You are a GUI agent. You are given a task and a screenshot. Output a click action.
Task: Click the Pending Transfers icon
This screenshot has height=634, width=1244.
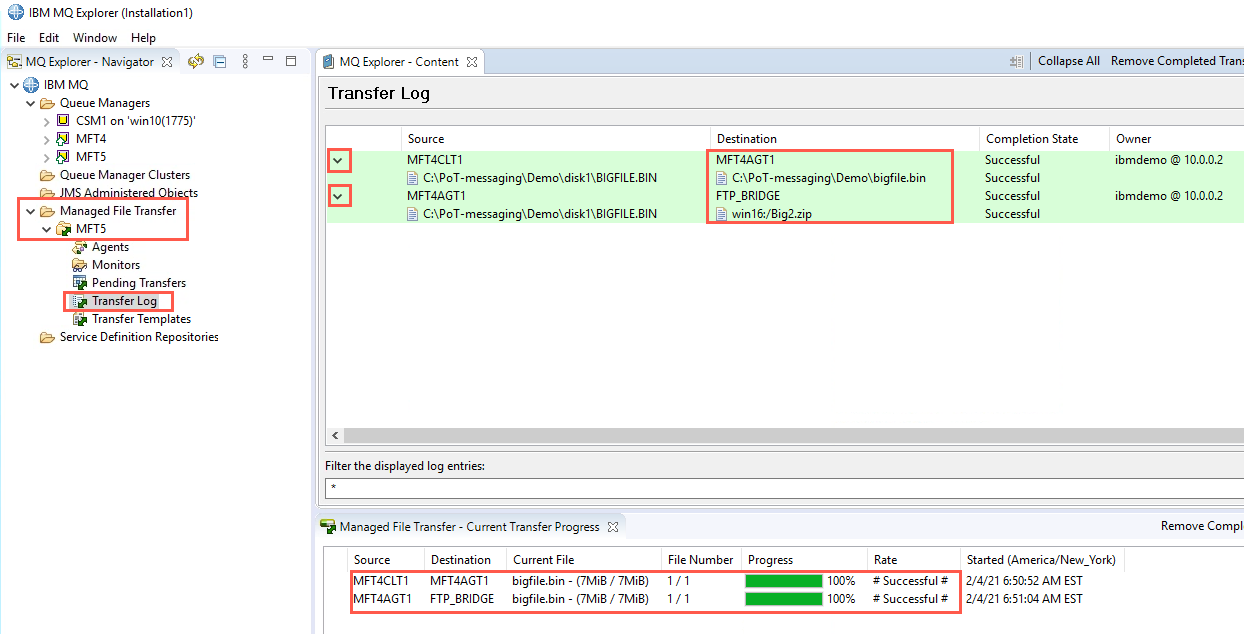point(80,283)
